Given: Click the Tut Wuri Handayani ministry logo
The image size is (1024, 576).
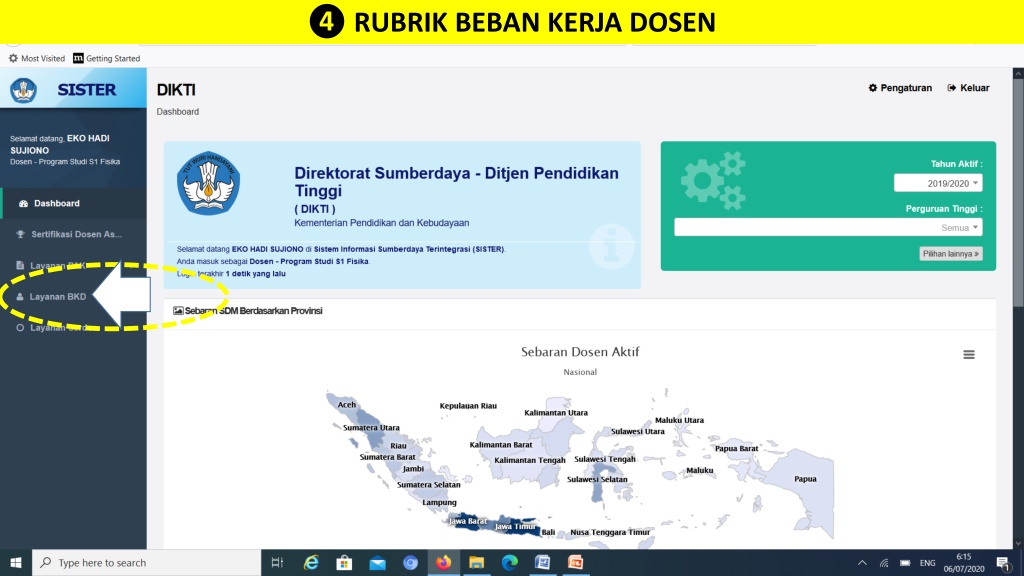Looking at the screenshot, I should [x=208, y=184].
